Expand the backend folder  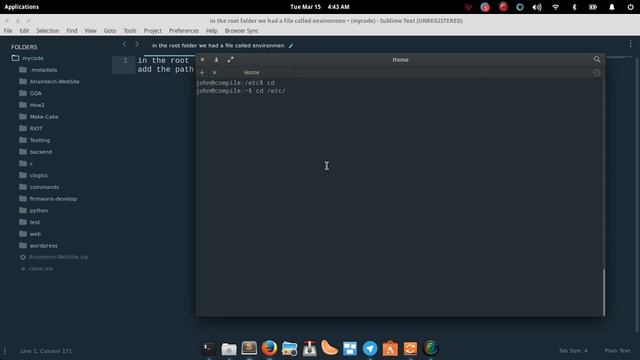(40, 152)
